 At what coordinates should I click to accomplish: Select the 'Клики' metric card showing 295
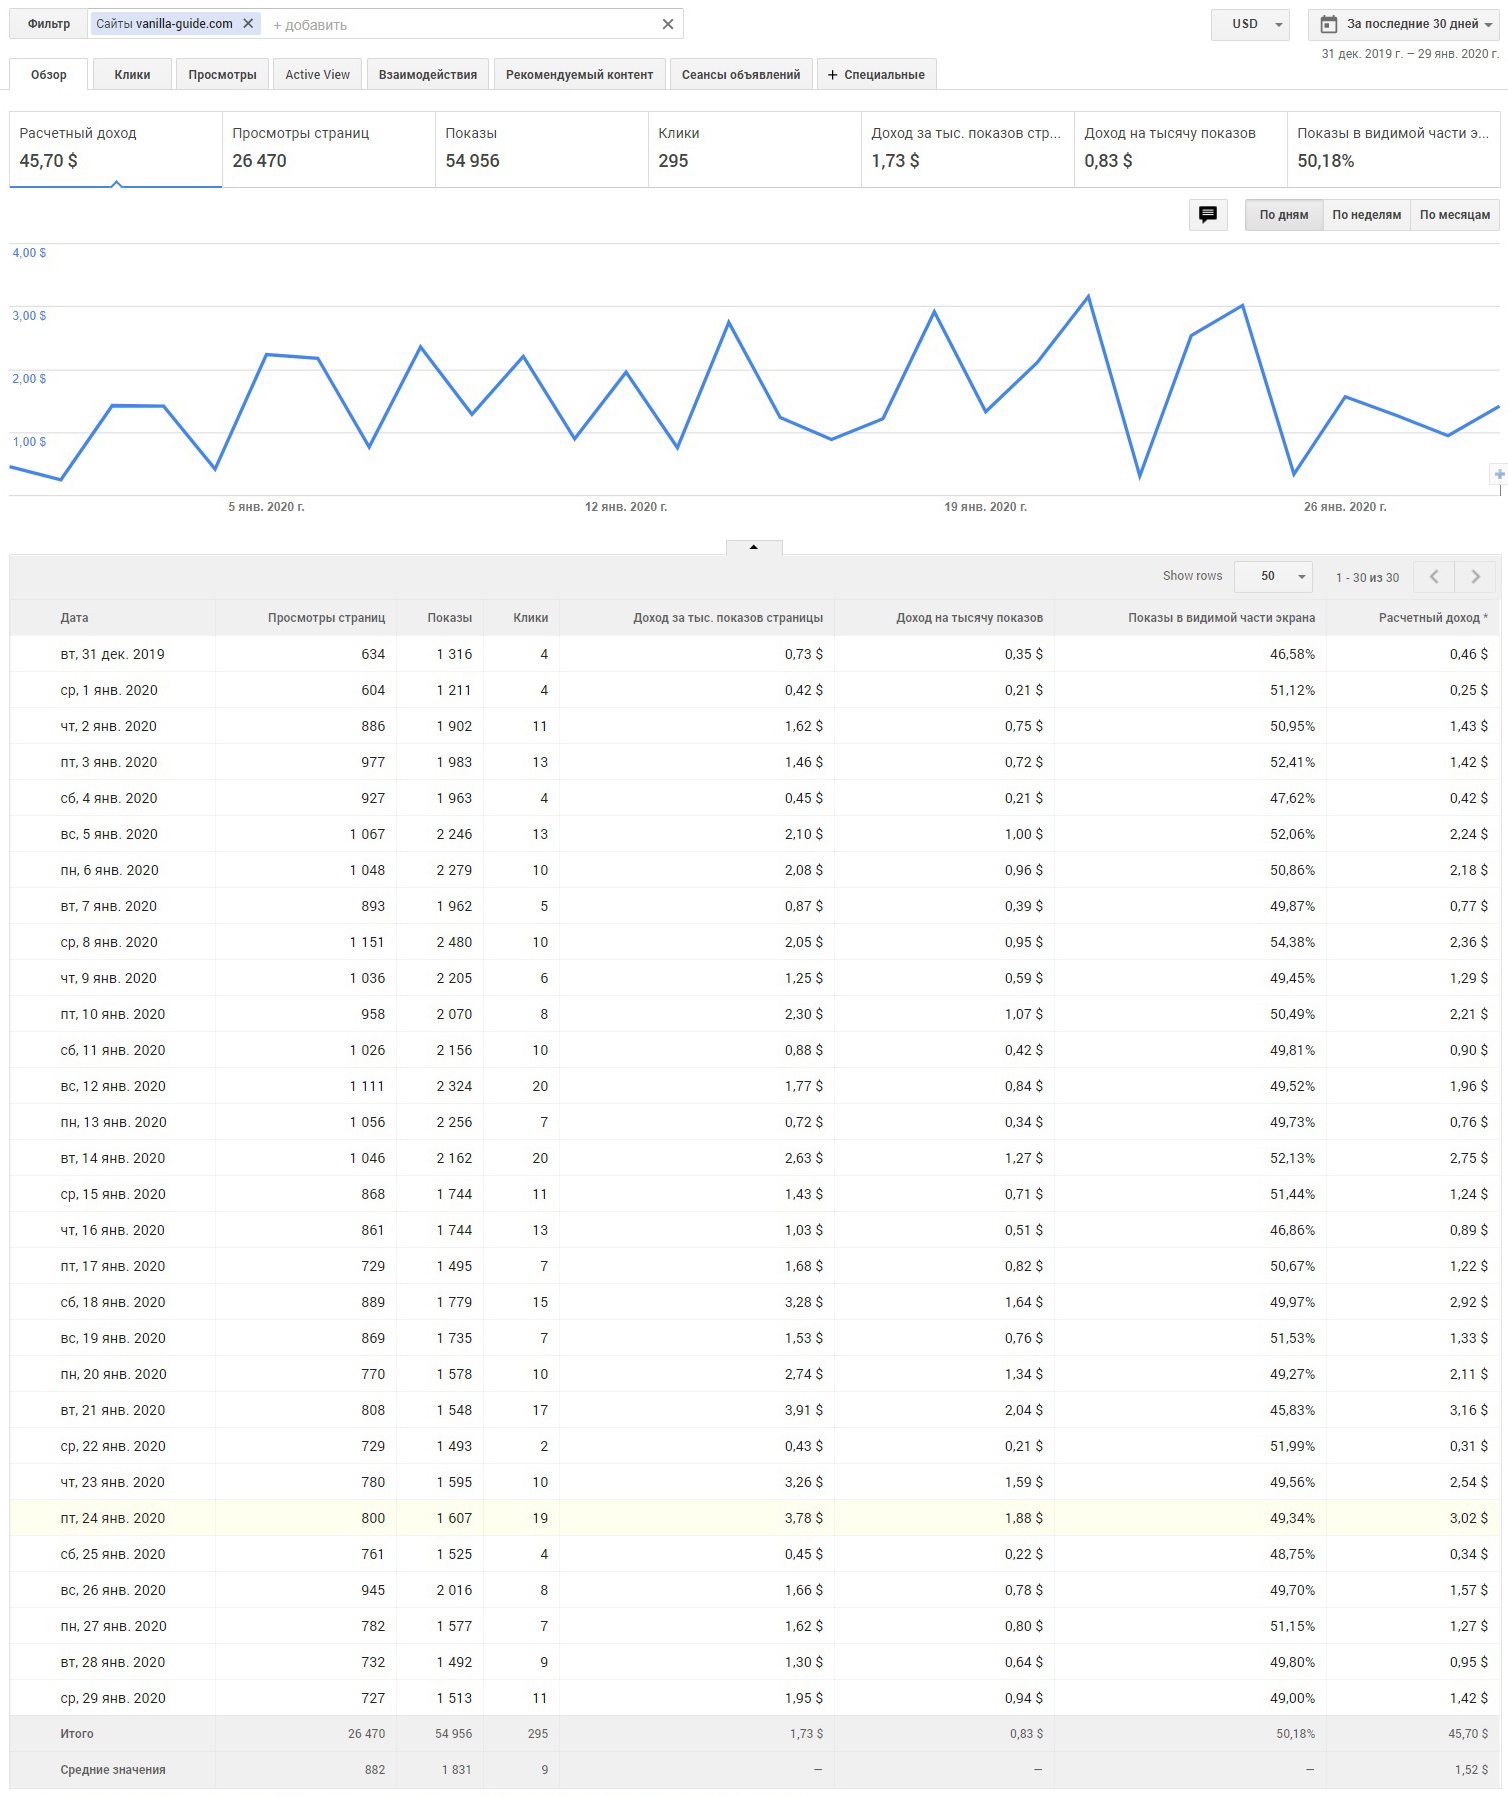tap(755, 149)
